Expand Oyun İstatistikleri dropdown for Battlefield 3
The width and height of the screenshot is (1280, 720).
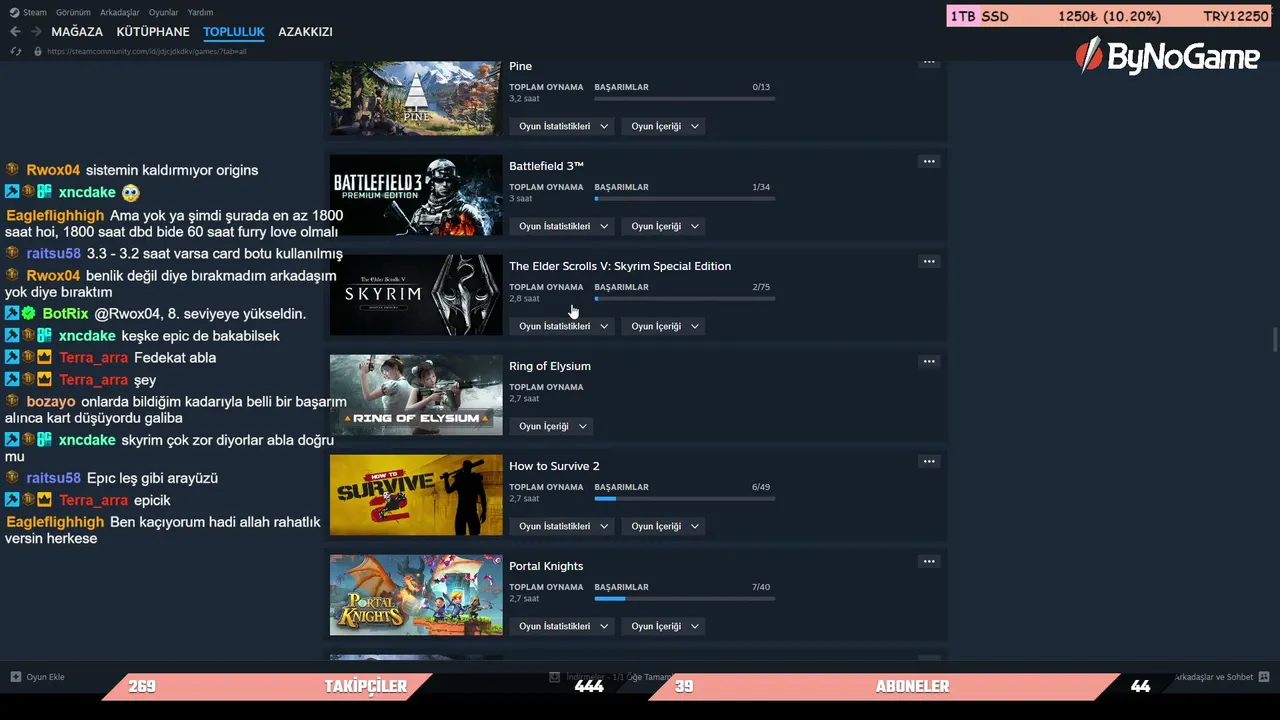(x=562, y=226)
